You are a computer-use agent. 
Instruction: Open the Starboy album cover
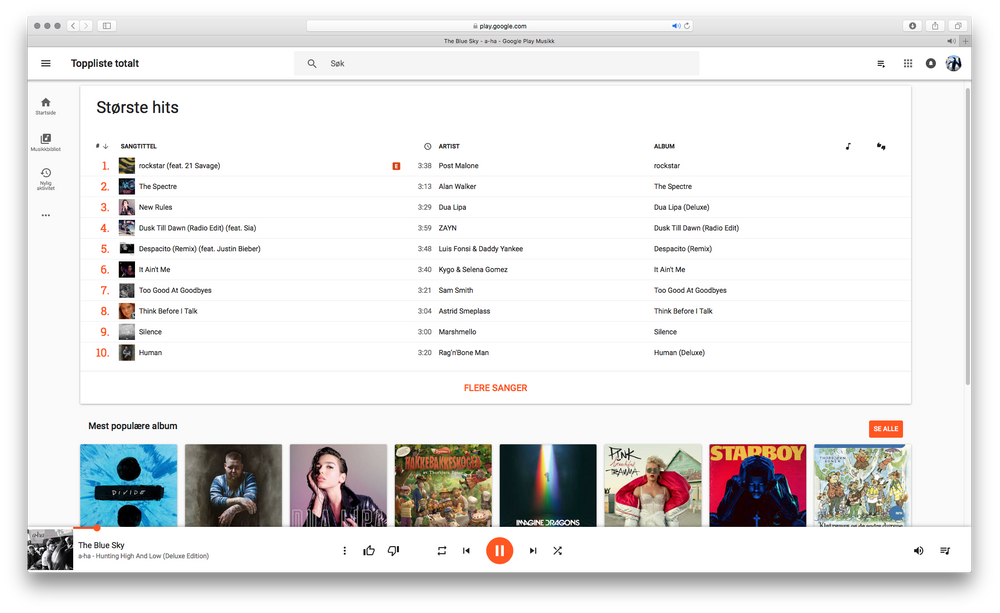[x=758, y=485]
